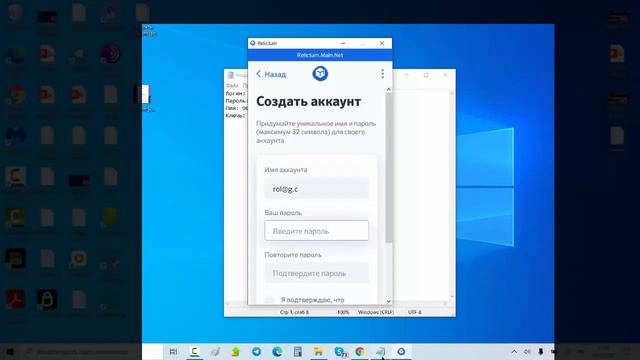Click the Логин line in Notepad
This screenshot has height=360, width=640.
(x=236, y=93)
